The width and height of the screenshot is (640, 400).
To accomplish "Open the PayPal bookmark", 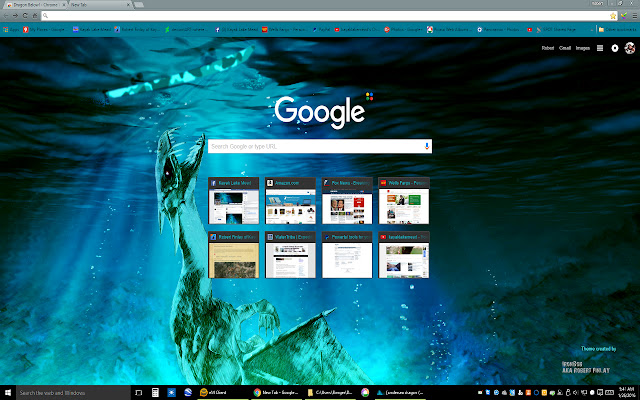I will [x=323, y=29].
